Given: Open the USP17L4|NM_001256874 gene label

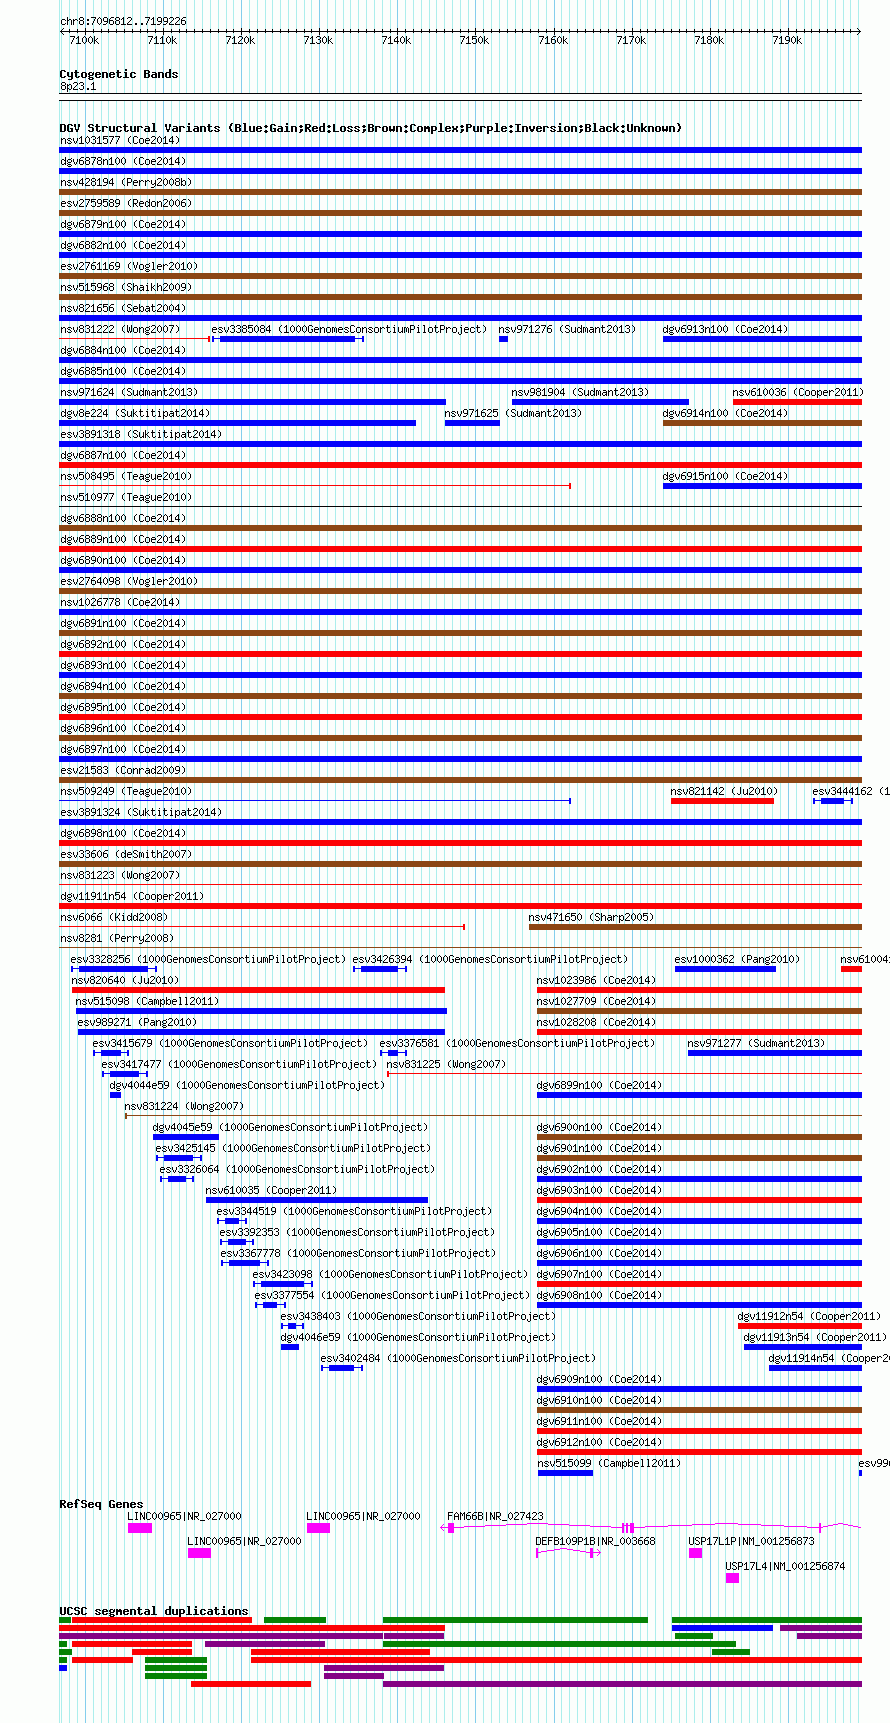Looking at the screenshot, I should click(785, 1566).
